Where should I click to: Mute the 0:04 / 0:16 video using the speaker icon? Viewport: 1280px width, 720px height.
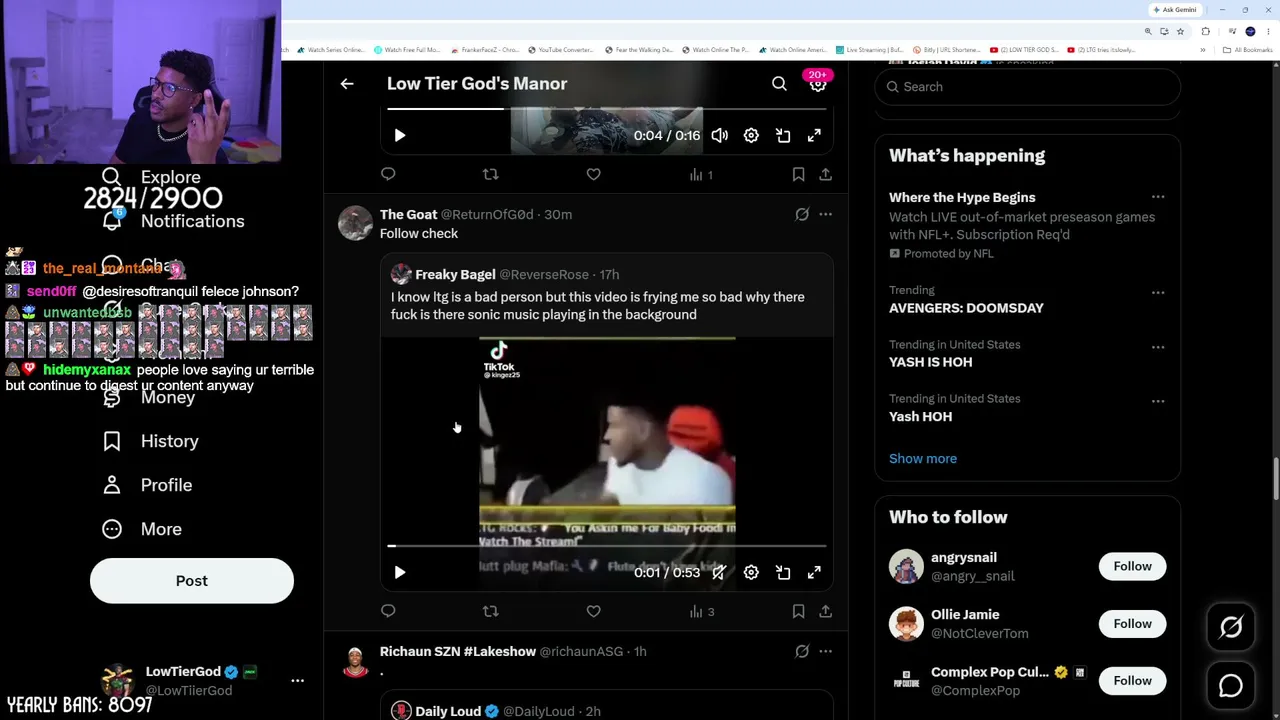point(719,136)
